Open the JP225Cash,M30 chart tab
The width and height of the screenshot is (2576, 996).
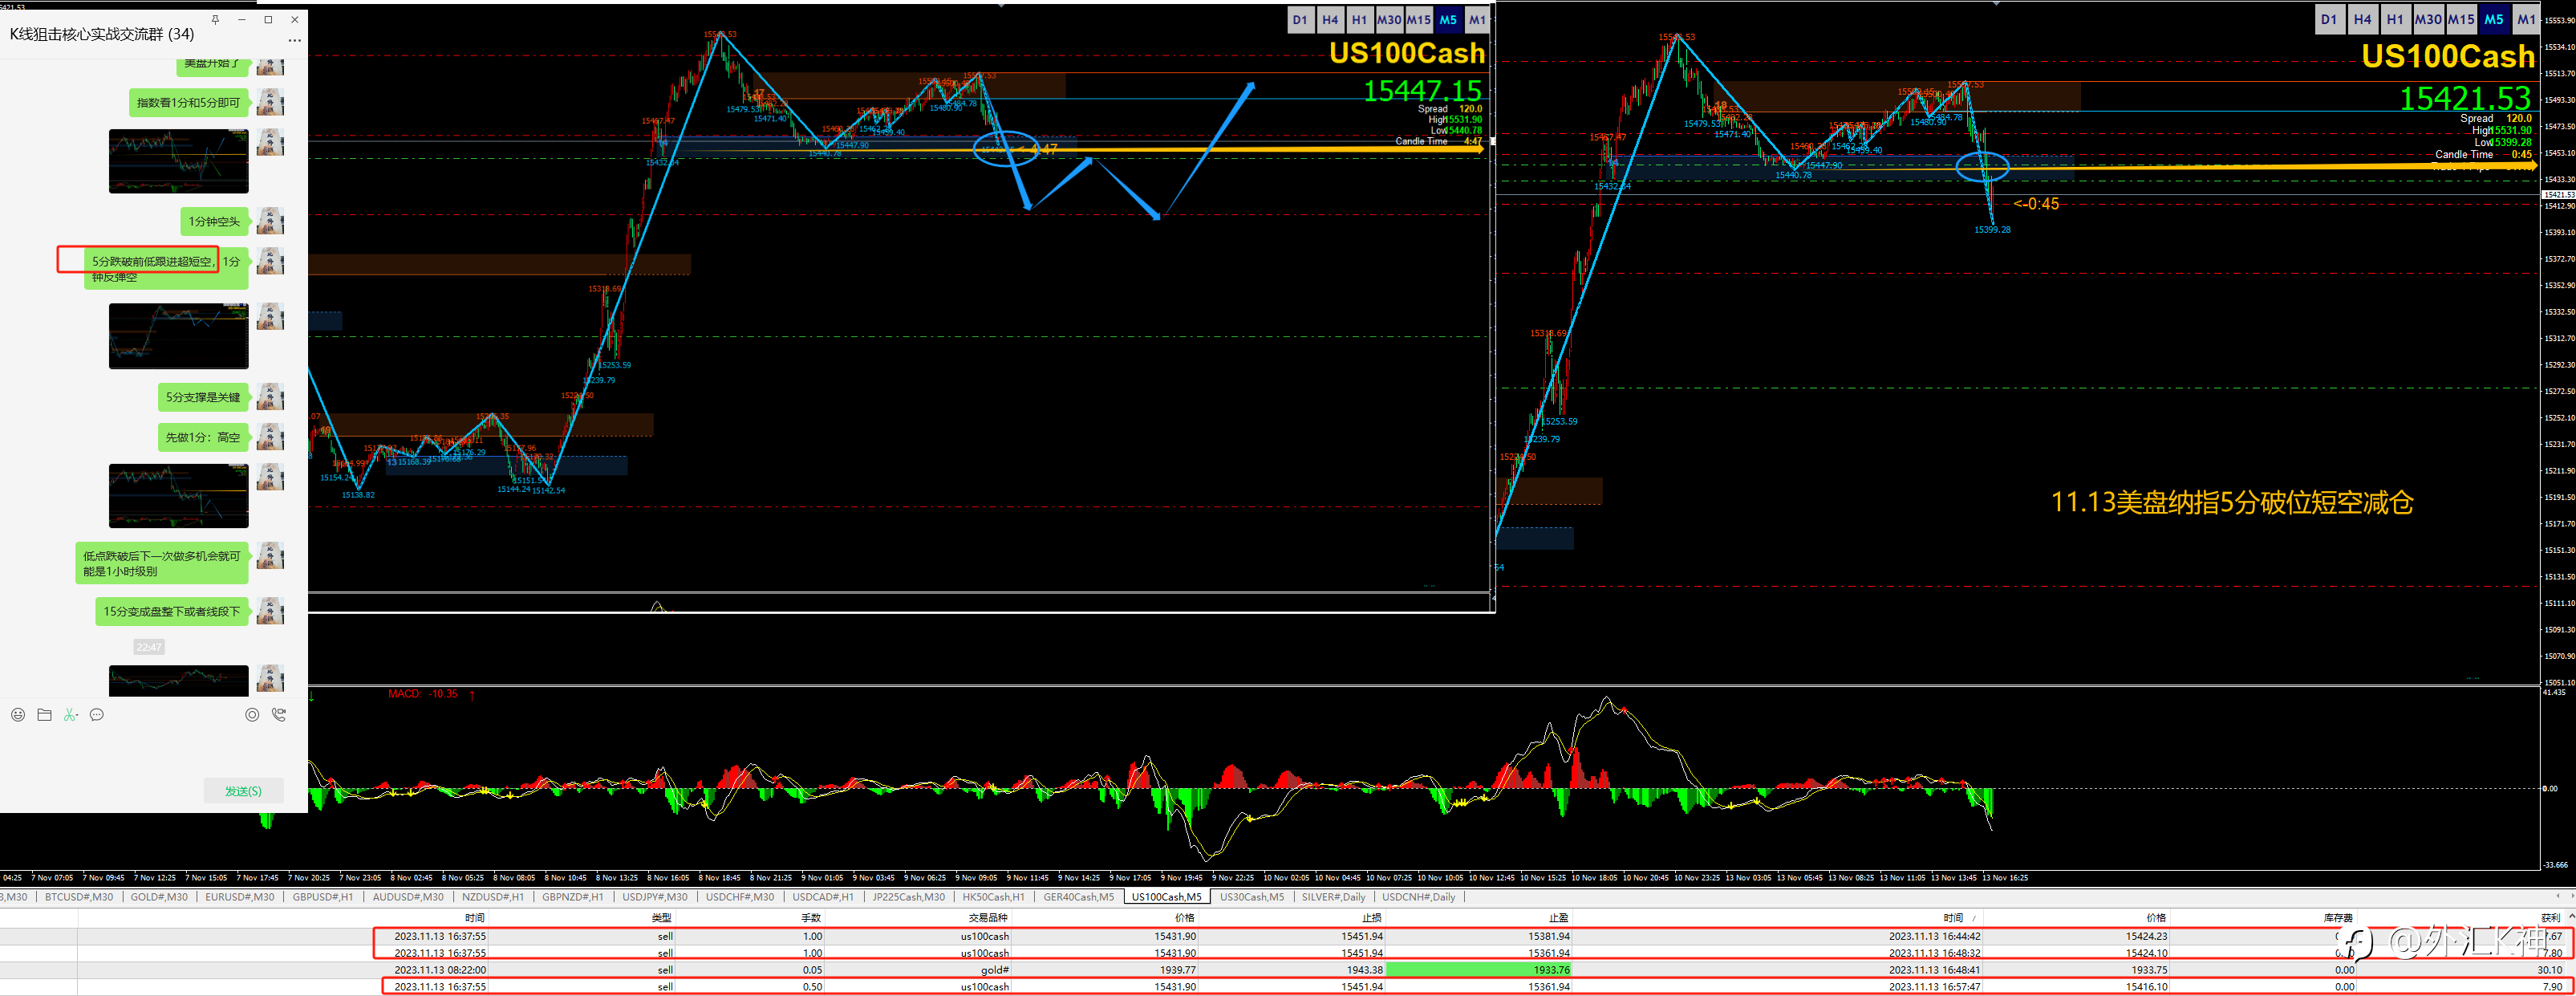click(909, 897)
